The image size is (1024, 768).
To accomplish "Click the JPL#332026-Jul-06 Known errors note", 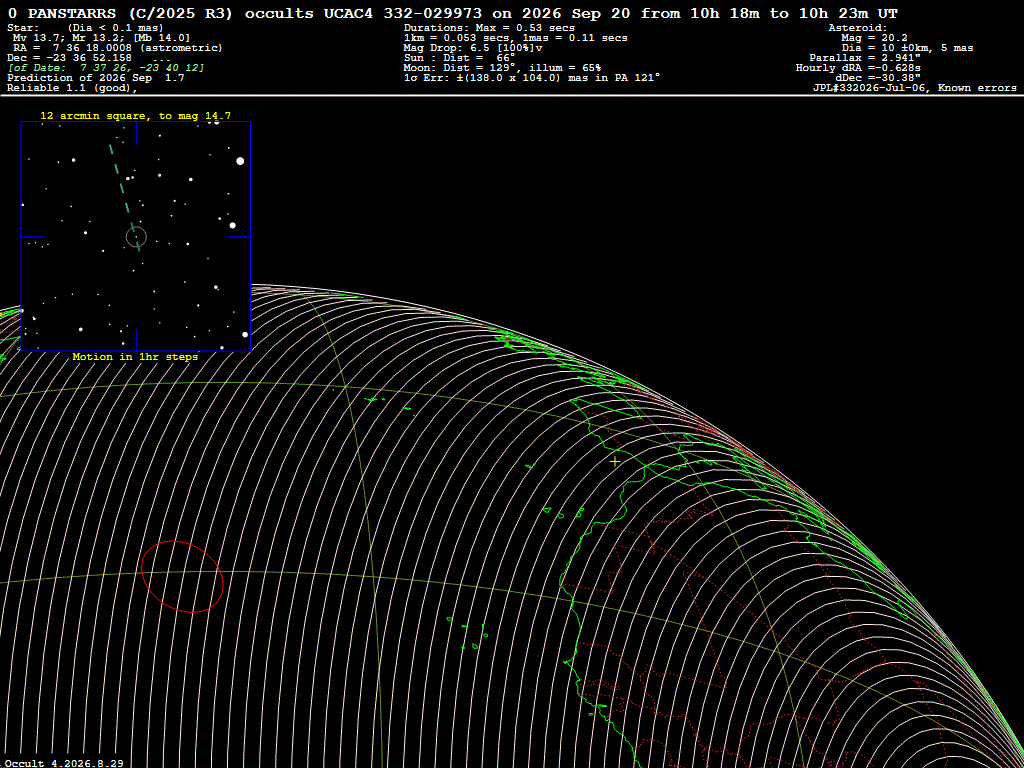I will [914, 88].
